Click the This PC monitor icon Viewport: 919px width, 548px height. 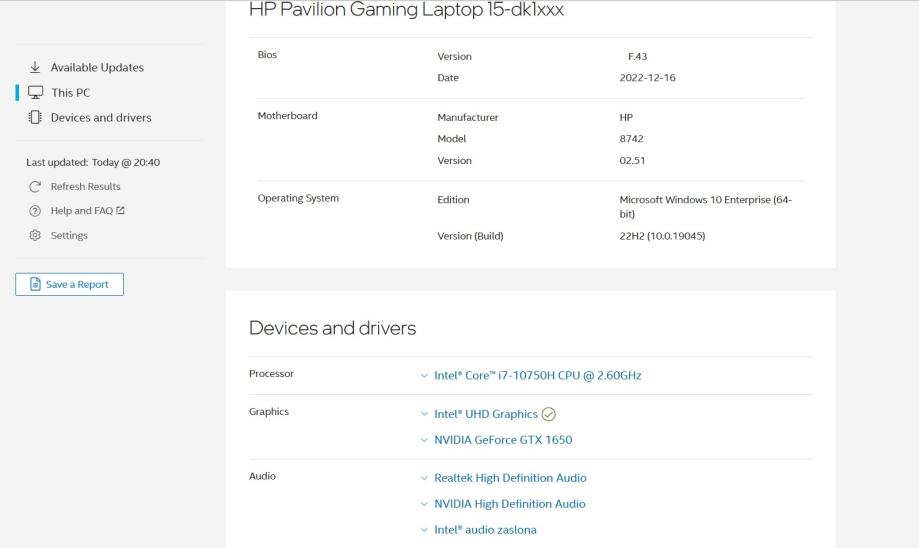[36, 93]
